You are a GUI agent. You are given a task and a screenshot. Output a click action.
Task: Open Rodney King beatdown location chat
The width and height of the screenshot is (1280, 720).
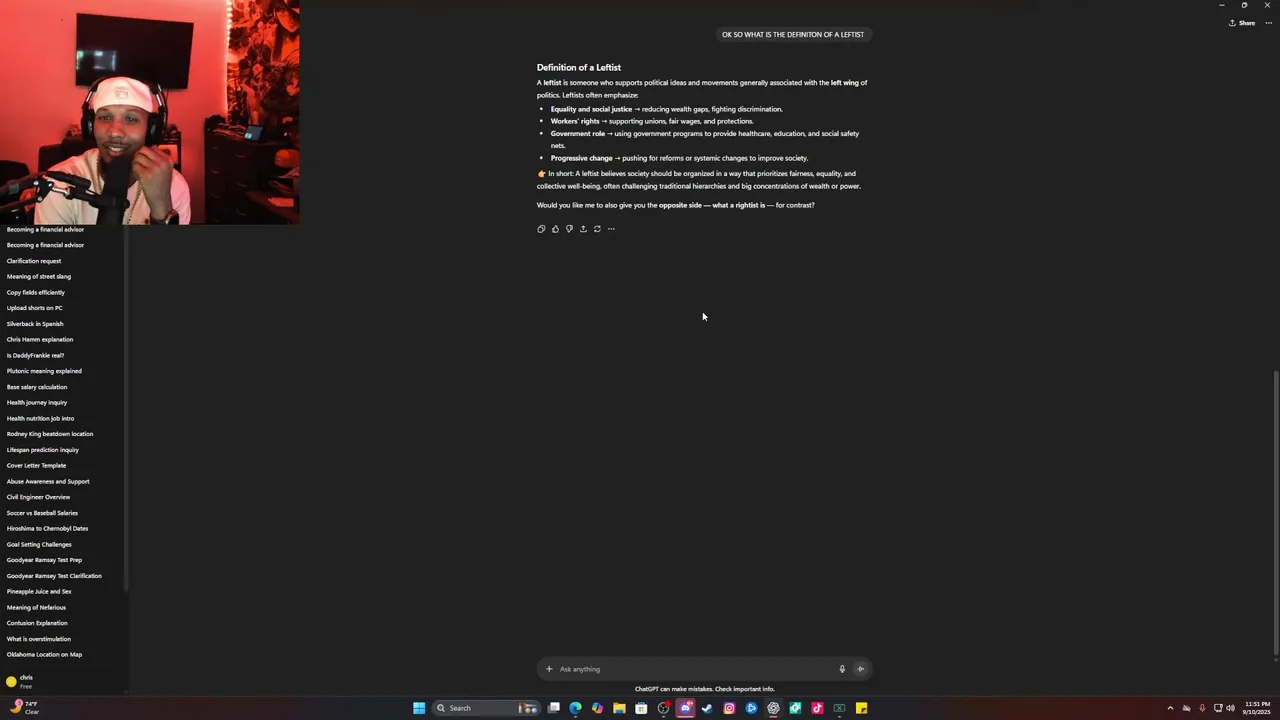[50, 434]
